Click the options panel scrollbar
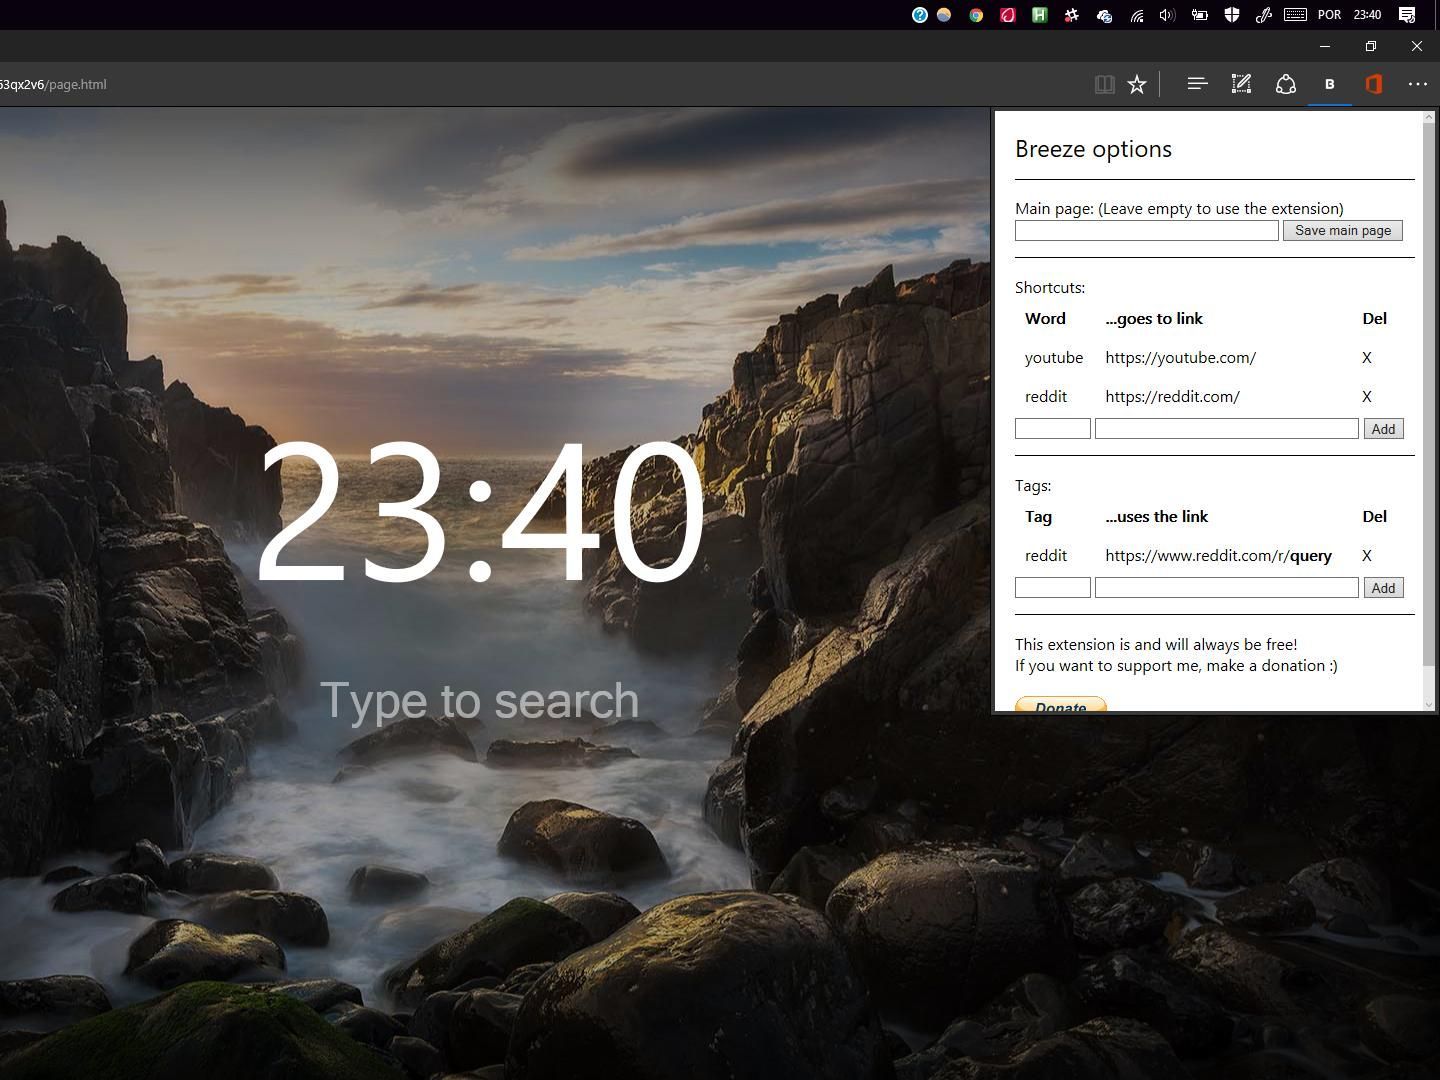This screenshot has height=1080, width=1440. pyautogui.click(x=1430, y=400)
